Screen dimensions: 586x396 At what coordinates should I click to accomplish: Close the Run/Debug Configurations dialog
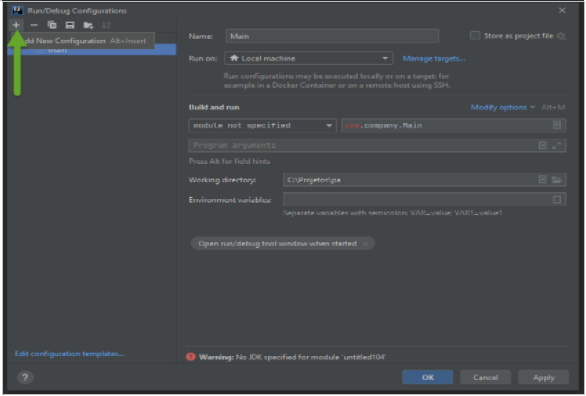562,10
